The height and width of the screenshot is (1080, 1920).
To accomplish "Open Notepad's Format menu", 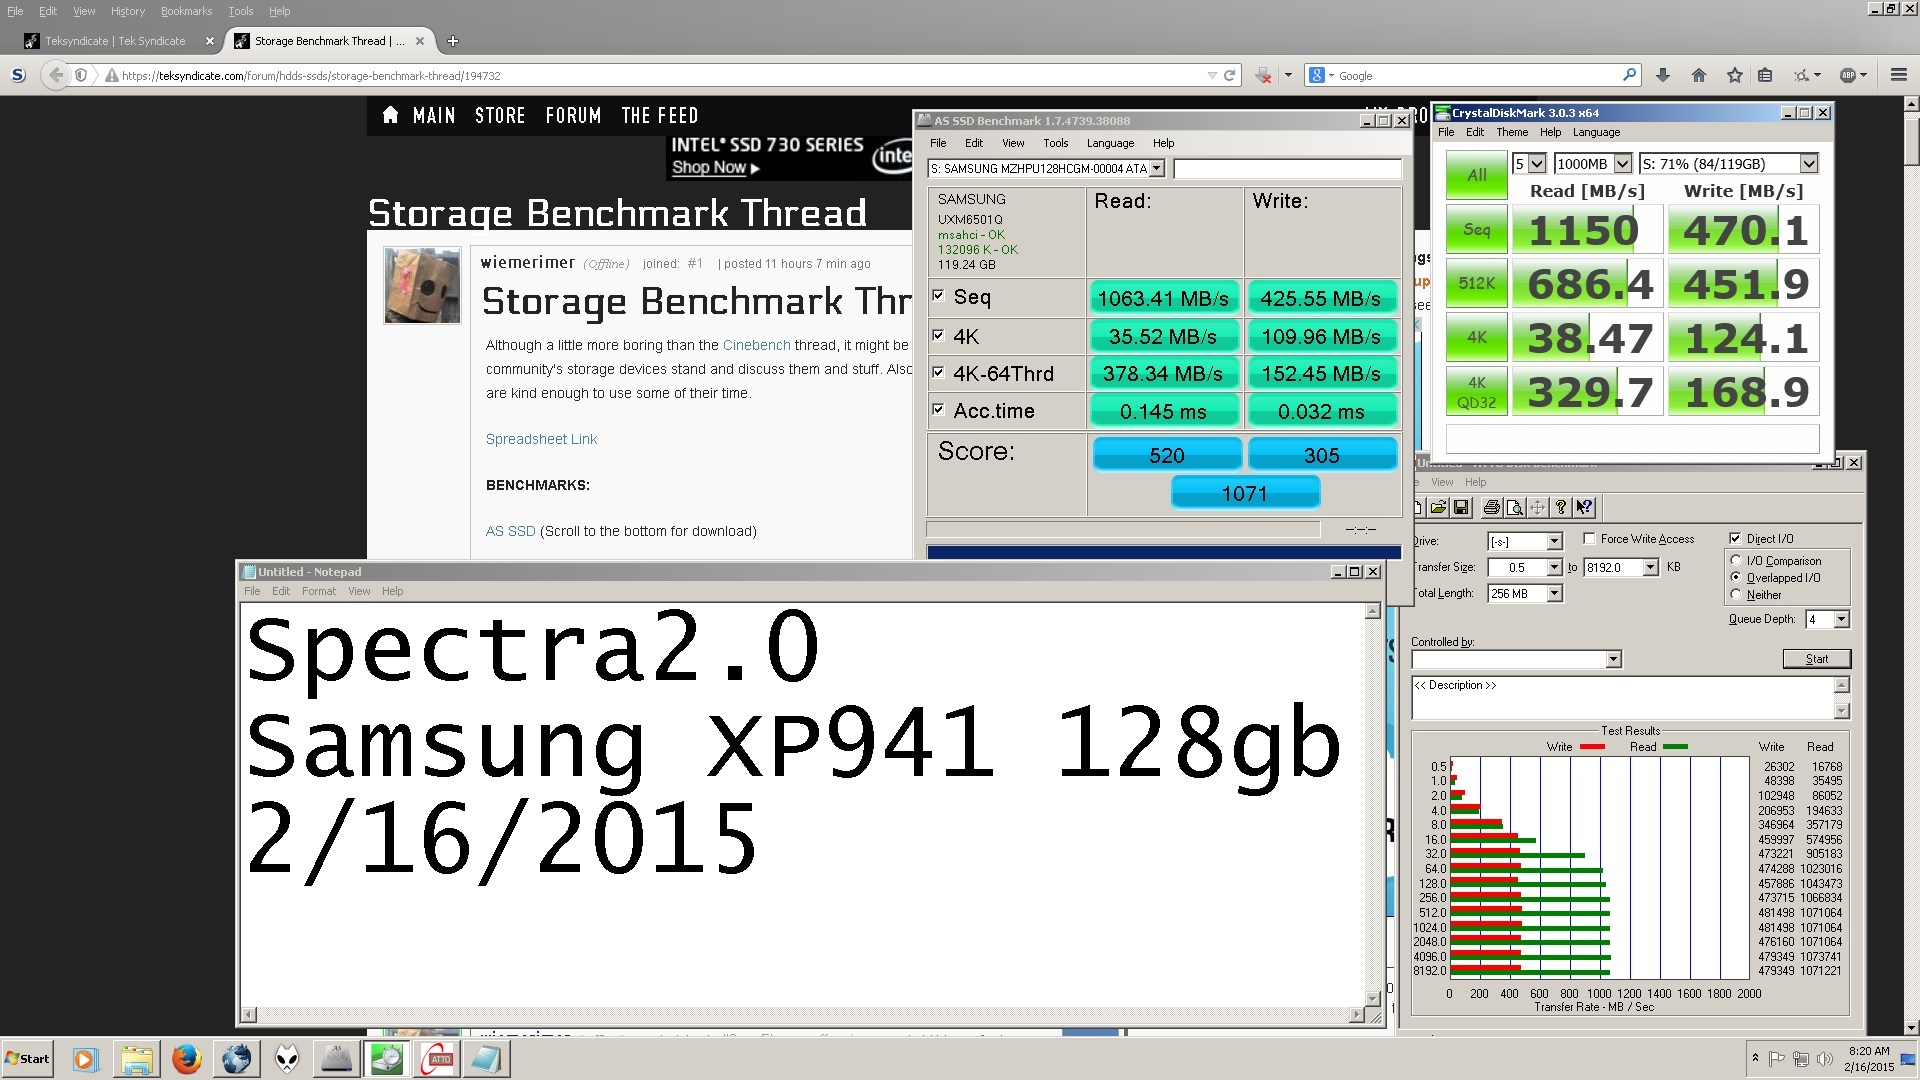I will [x=318, y=591].
